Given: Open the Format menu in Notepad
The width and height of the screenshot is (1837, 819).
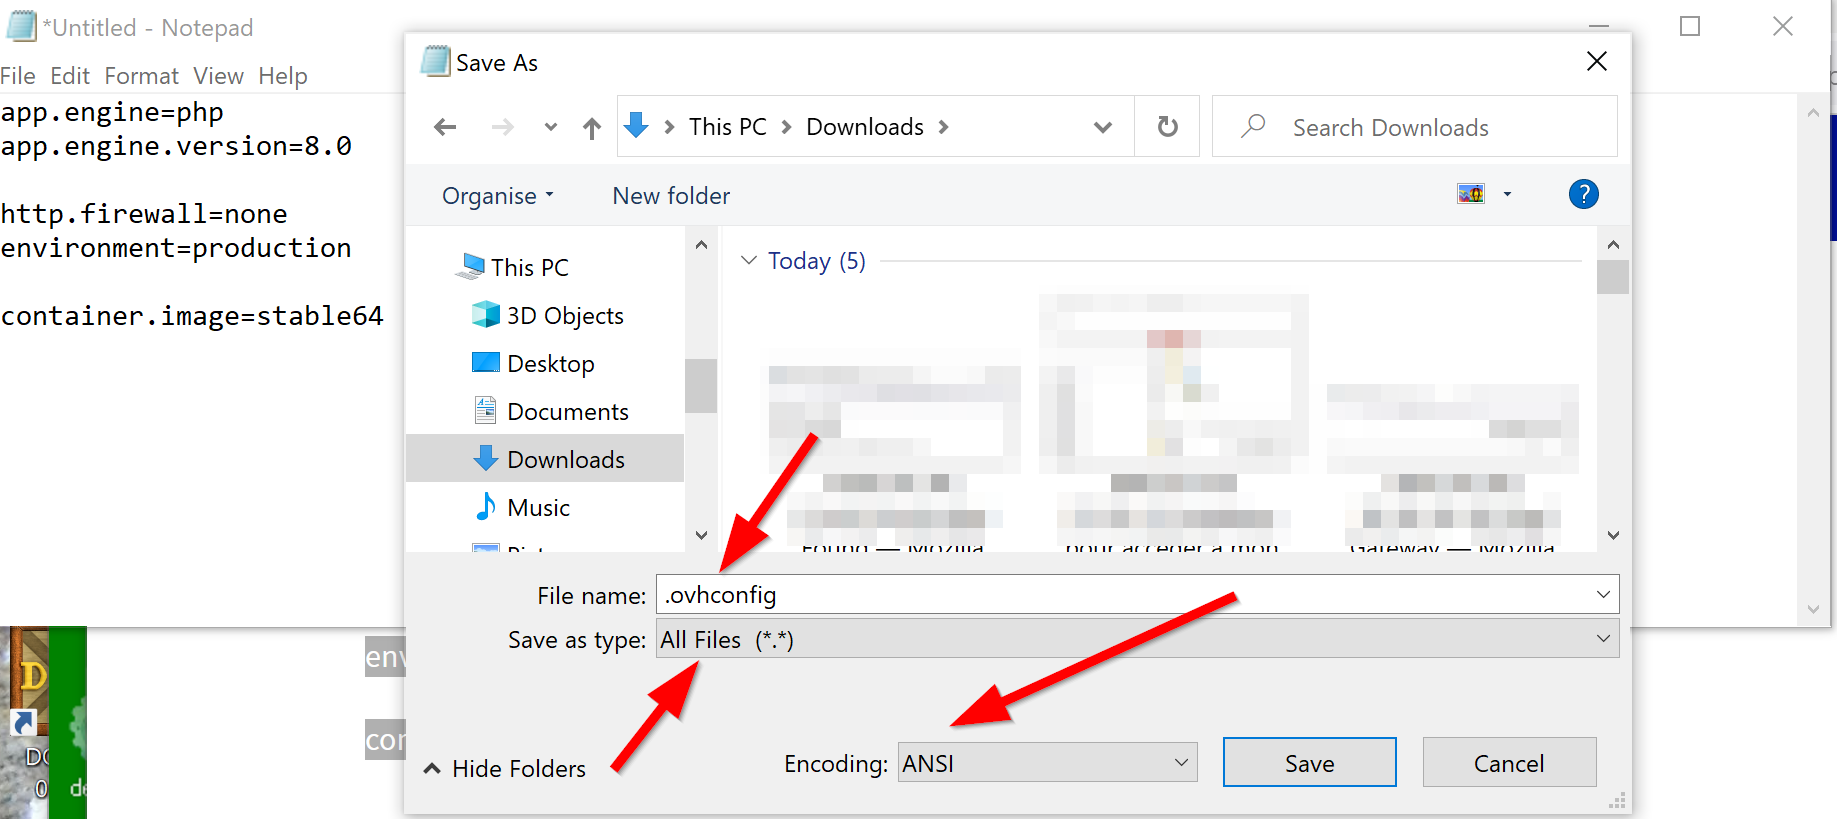Looking at the screenshot, I should click(141, 76).
